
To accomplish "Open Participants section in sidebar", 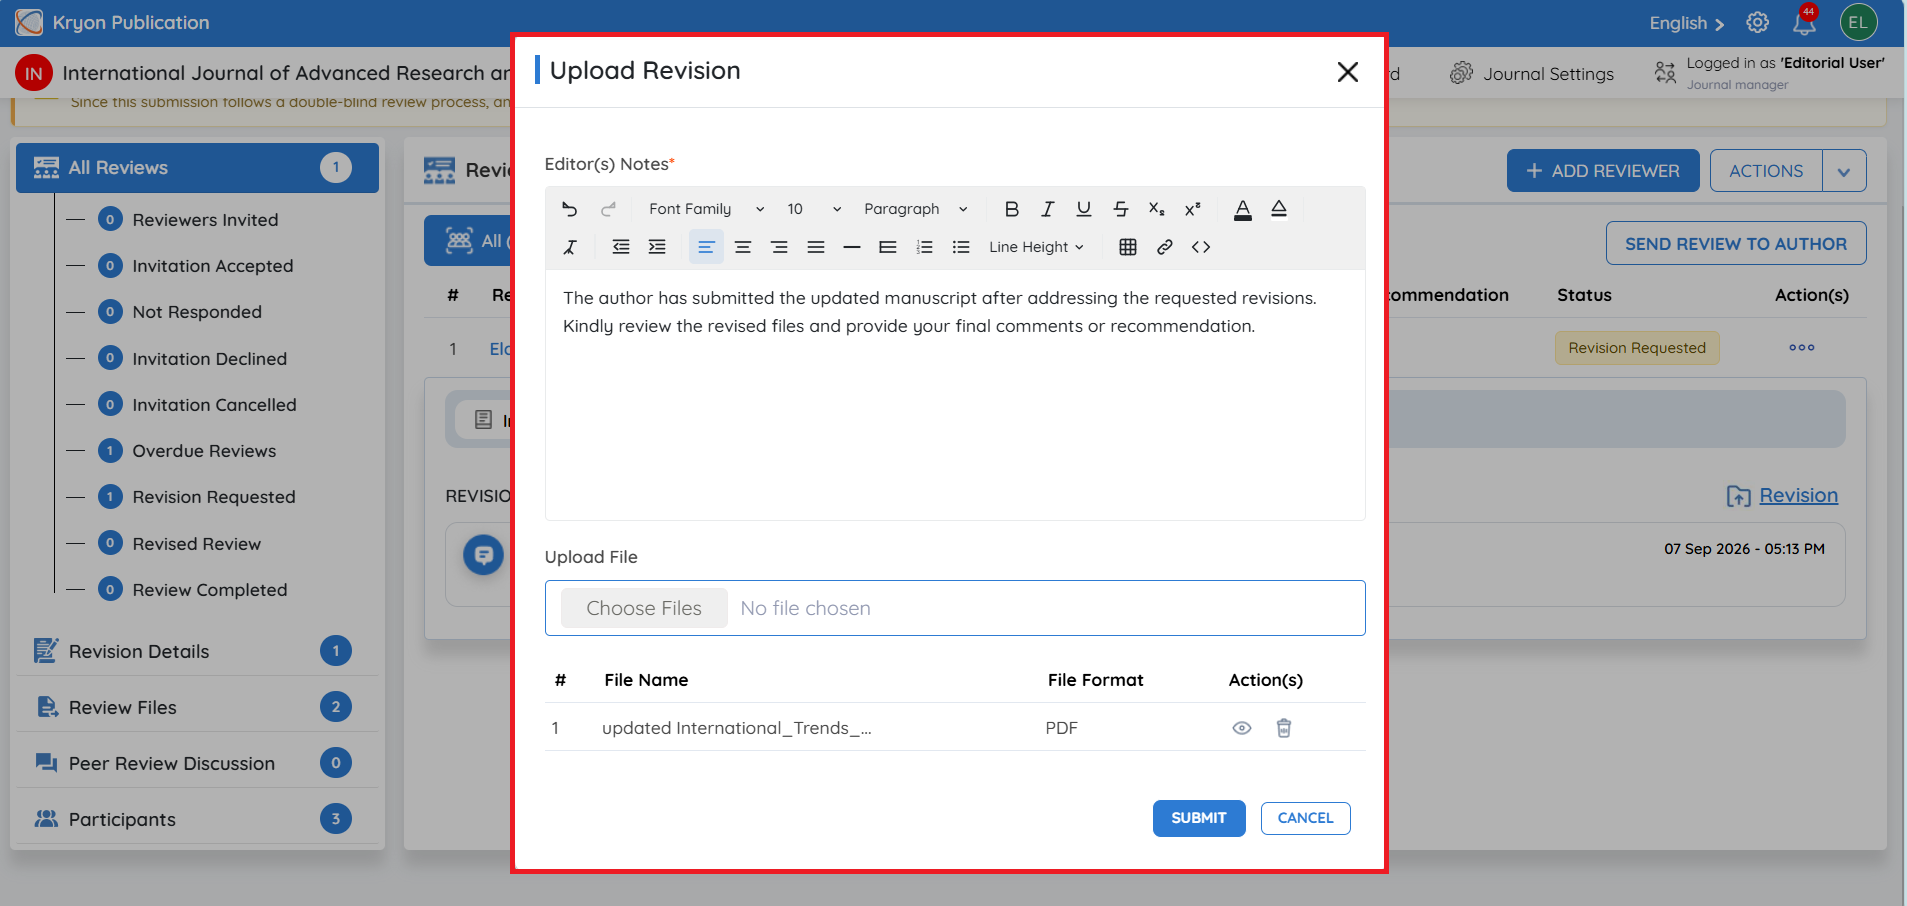I will (197, 819).
